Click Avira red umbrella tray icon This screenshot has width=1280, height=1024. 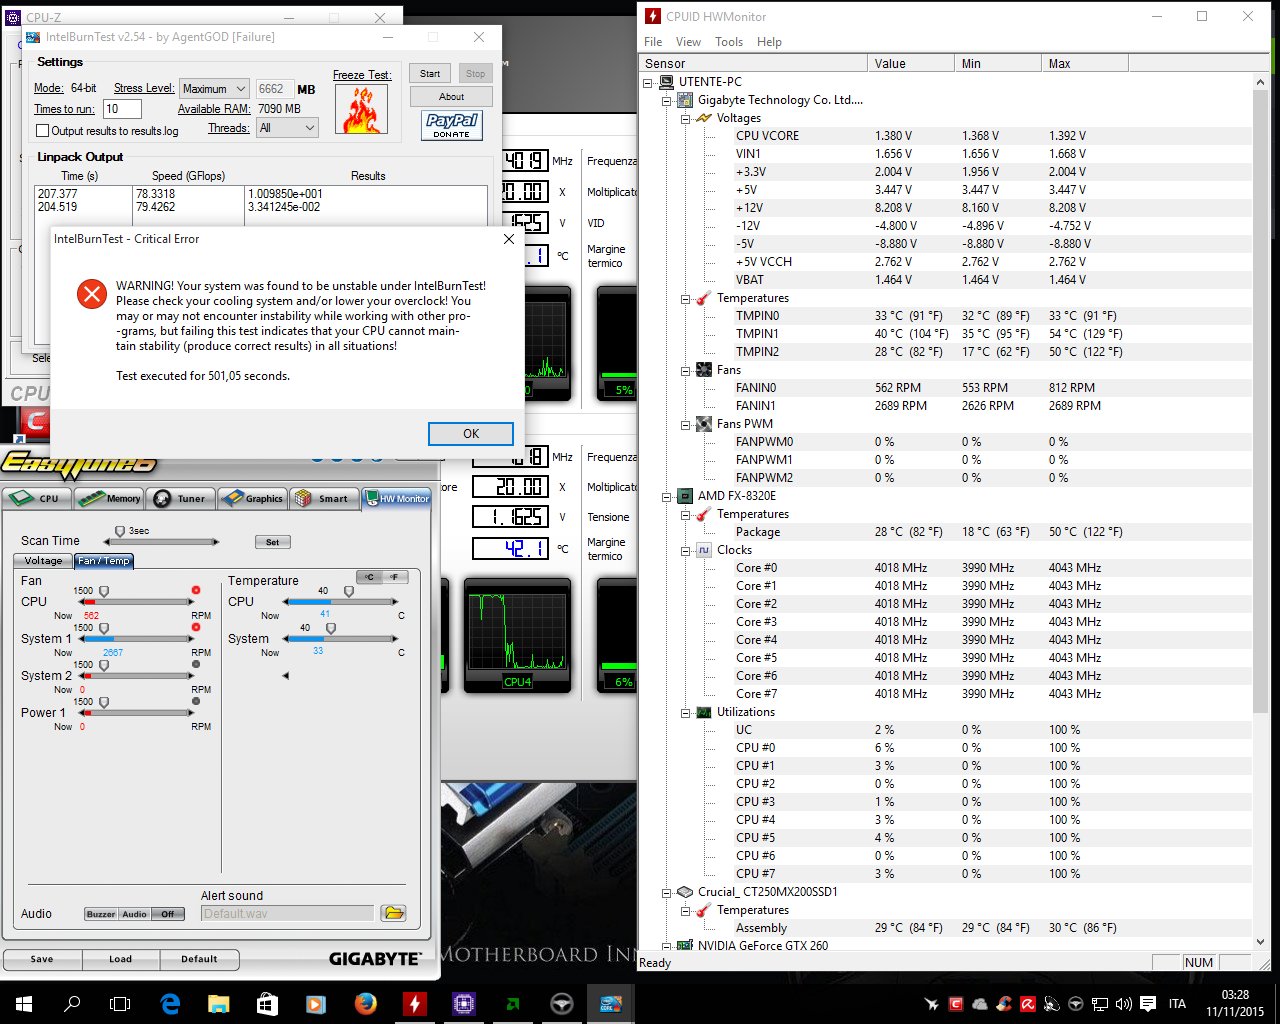[1027, 1004]
